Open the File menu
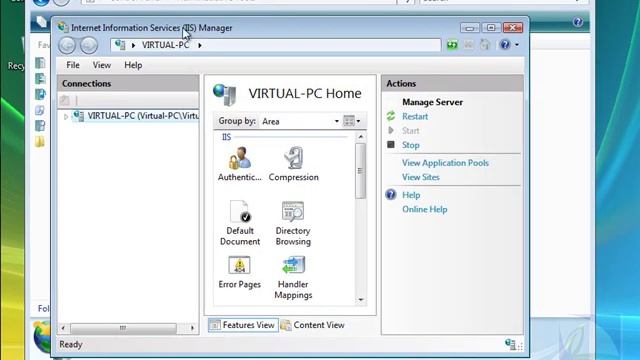 tap(73, 65)
